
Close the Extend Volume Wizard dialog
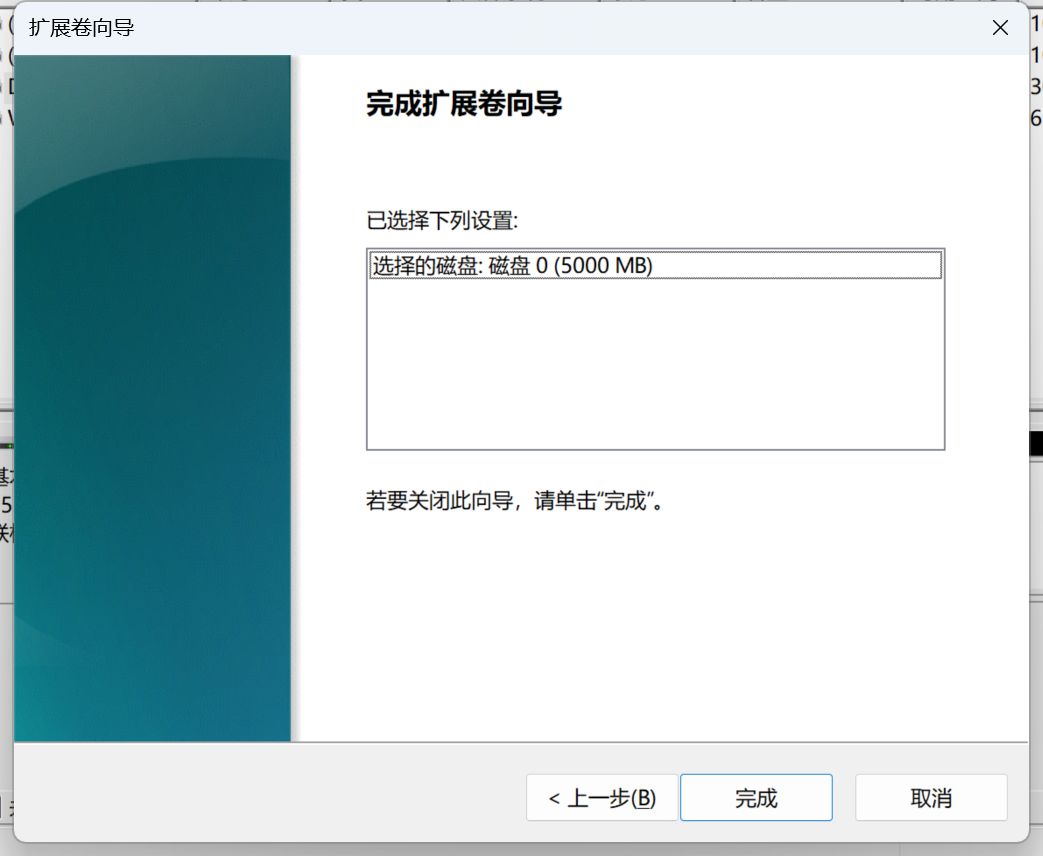(x=999, y=28)
